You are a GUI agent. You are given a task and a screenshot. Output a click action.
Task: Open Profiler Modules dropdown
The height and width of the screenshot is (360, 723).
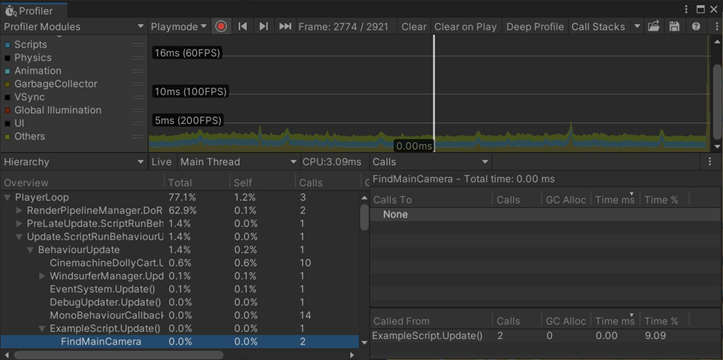74,27
